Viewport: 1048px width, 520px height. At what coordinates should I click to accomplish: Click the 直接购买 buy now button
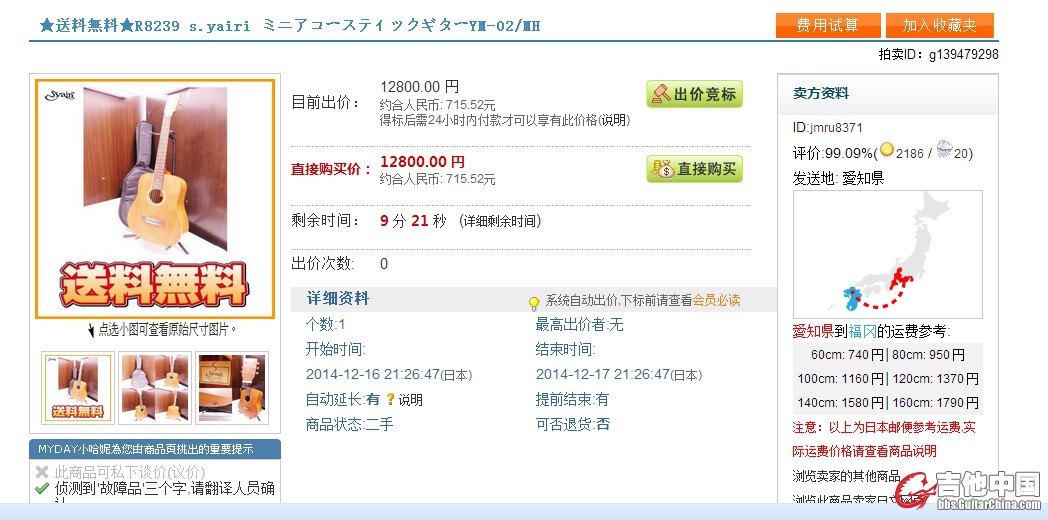[694, 169]
